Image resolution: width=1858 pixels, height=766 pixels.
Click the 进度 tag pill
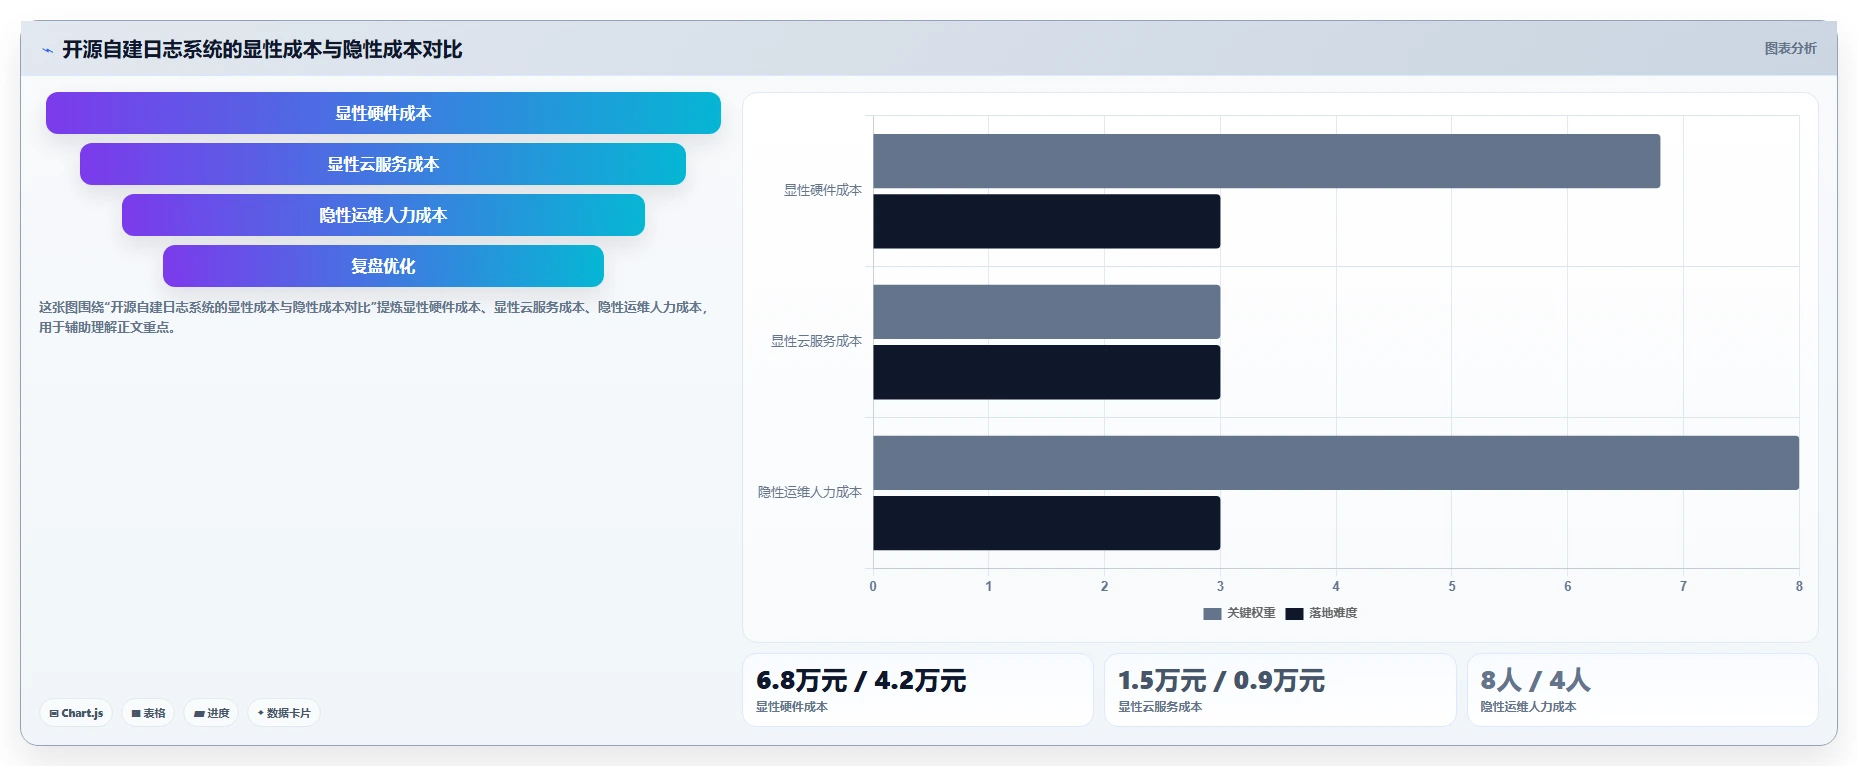(211, 713)
